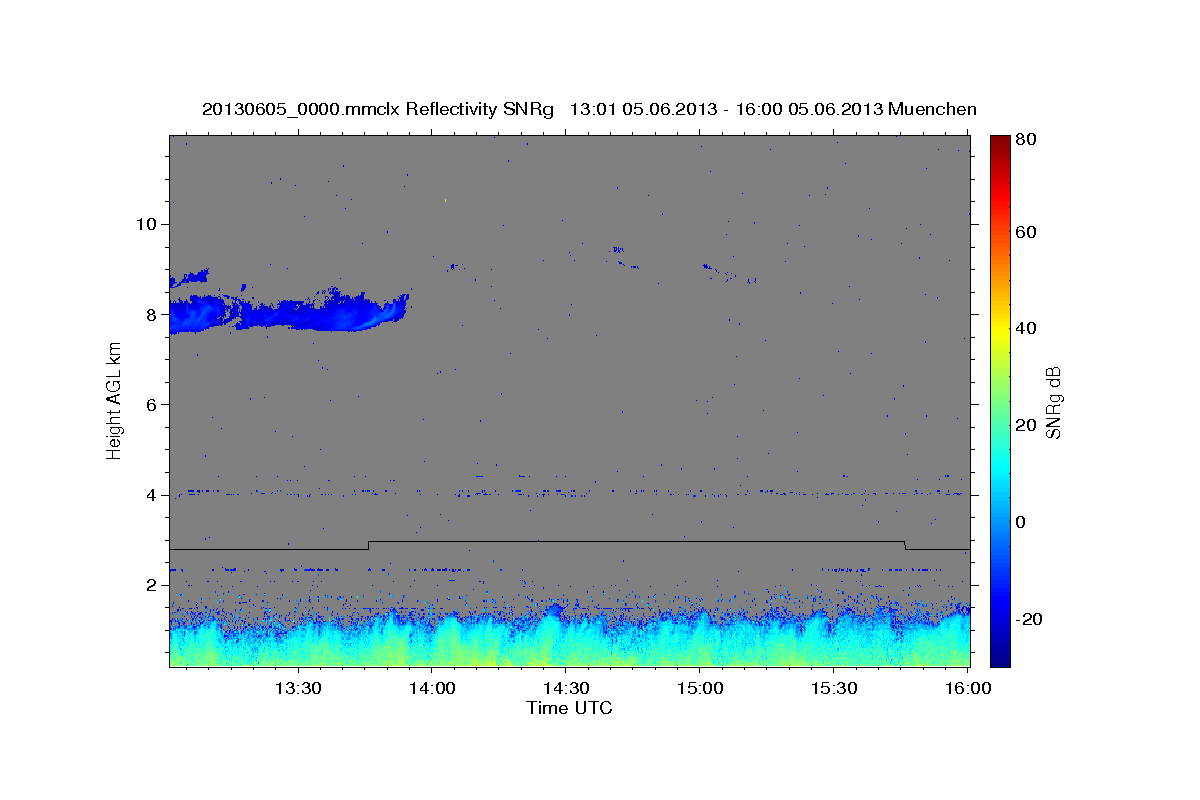Click the plot title text starting with '20130605_0000.mmclx'

(x=589, y=109)
